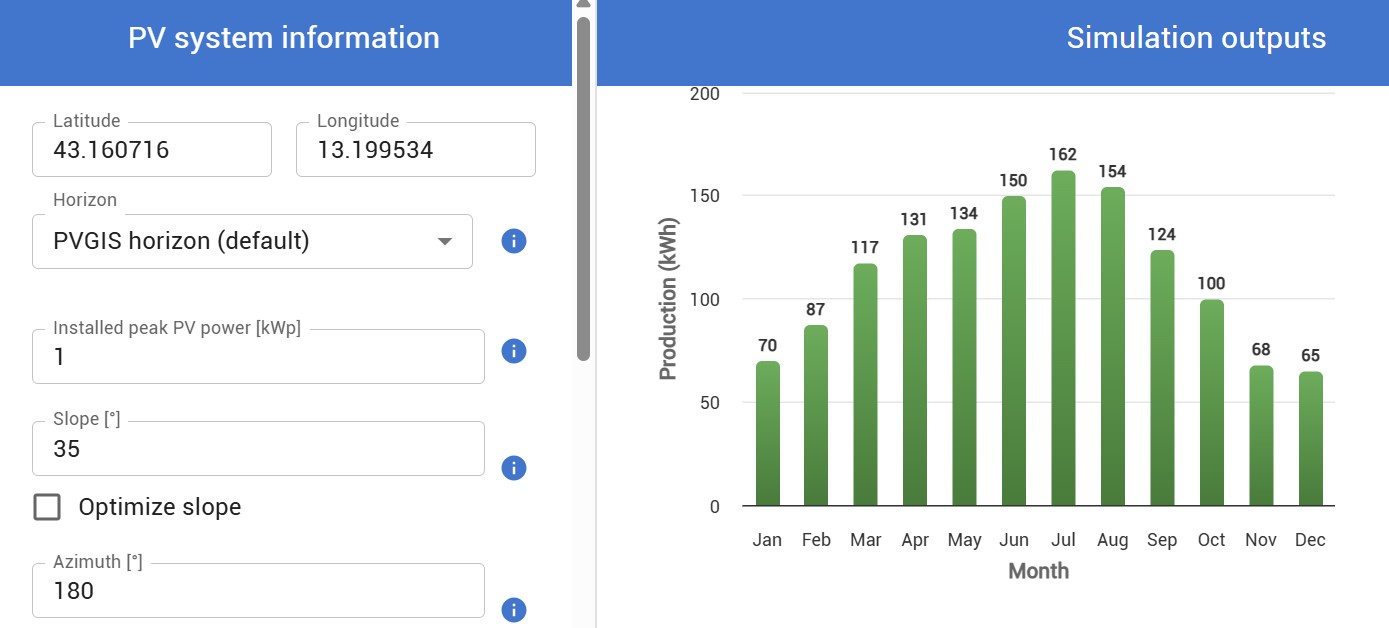
Task: Enable the Optimize slope checkbox
Action: point(47,507)
